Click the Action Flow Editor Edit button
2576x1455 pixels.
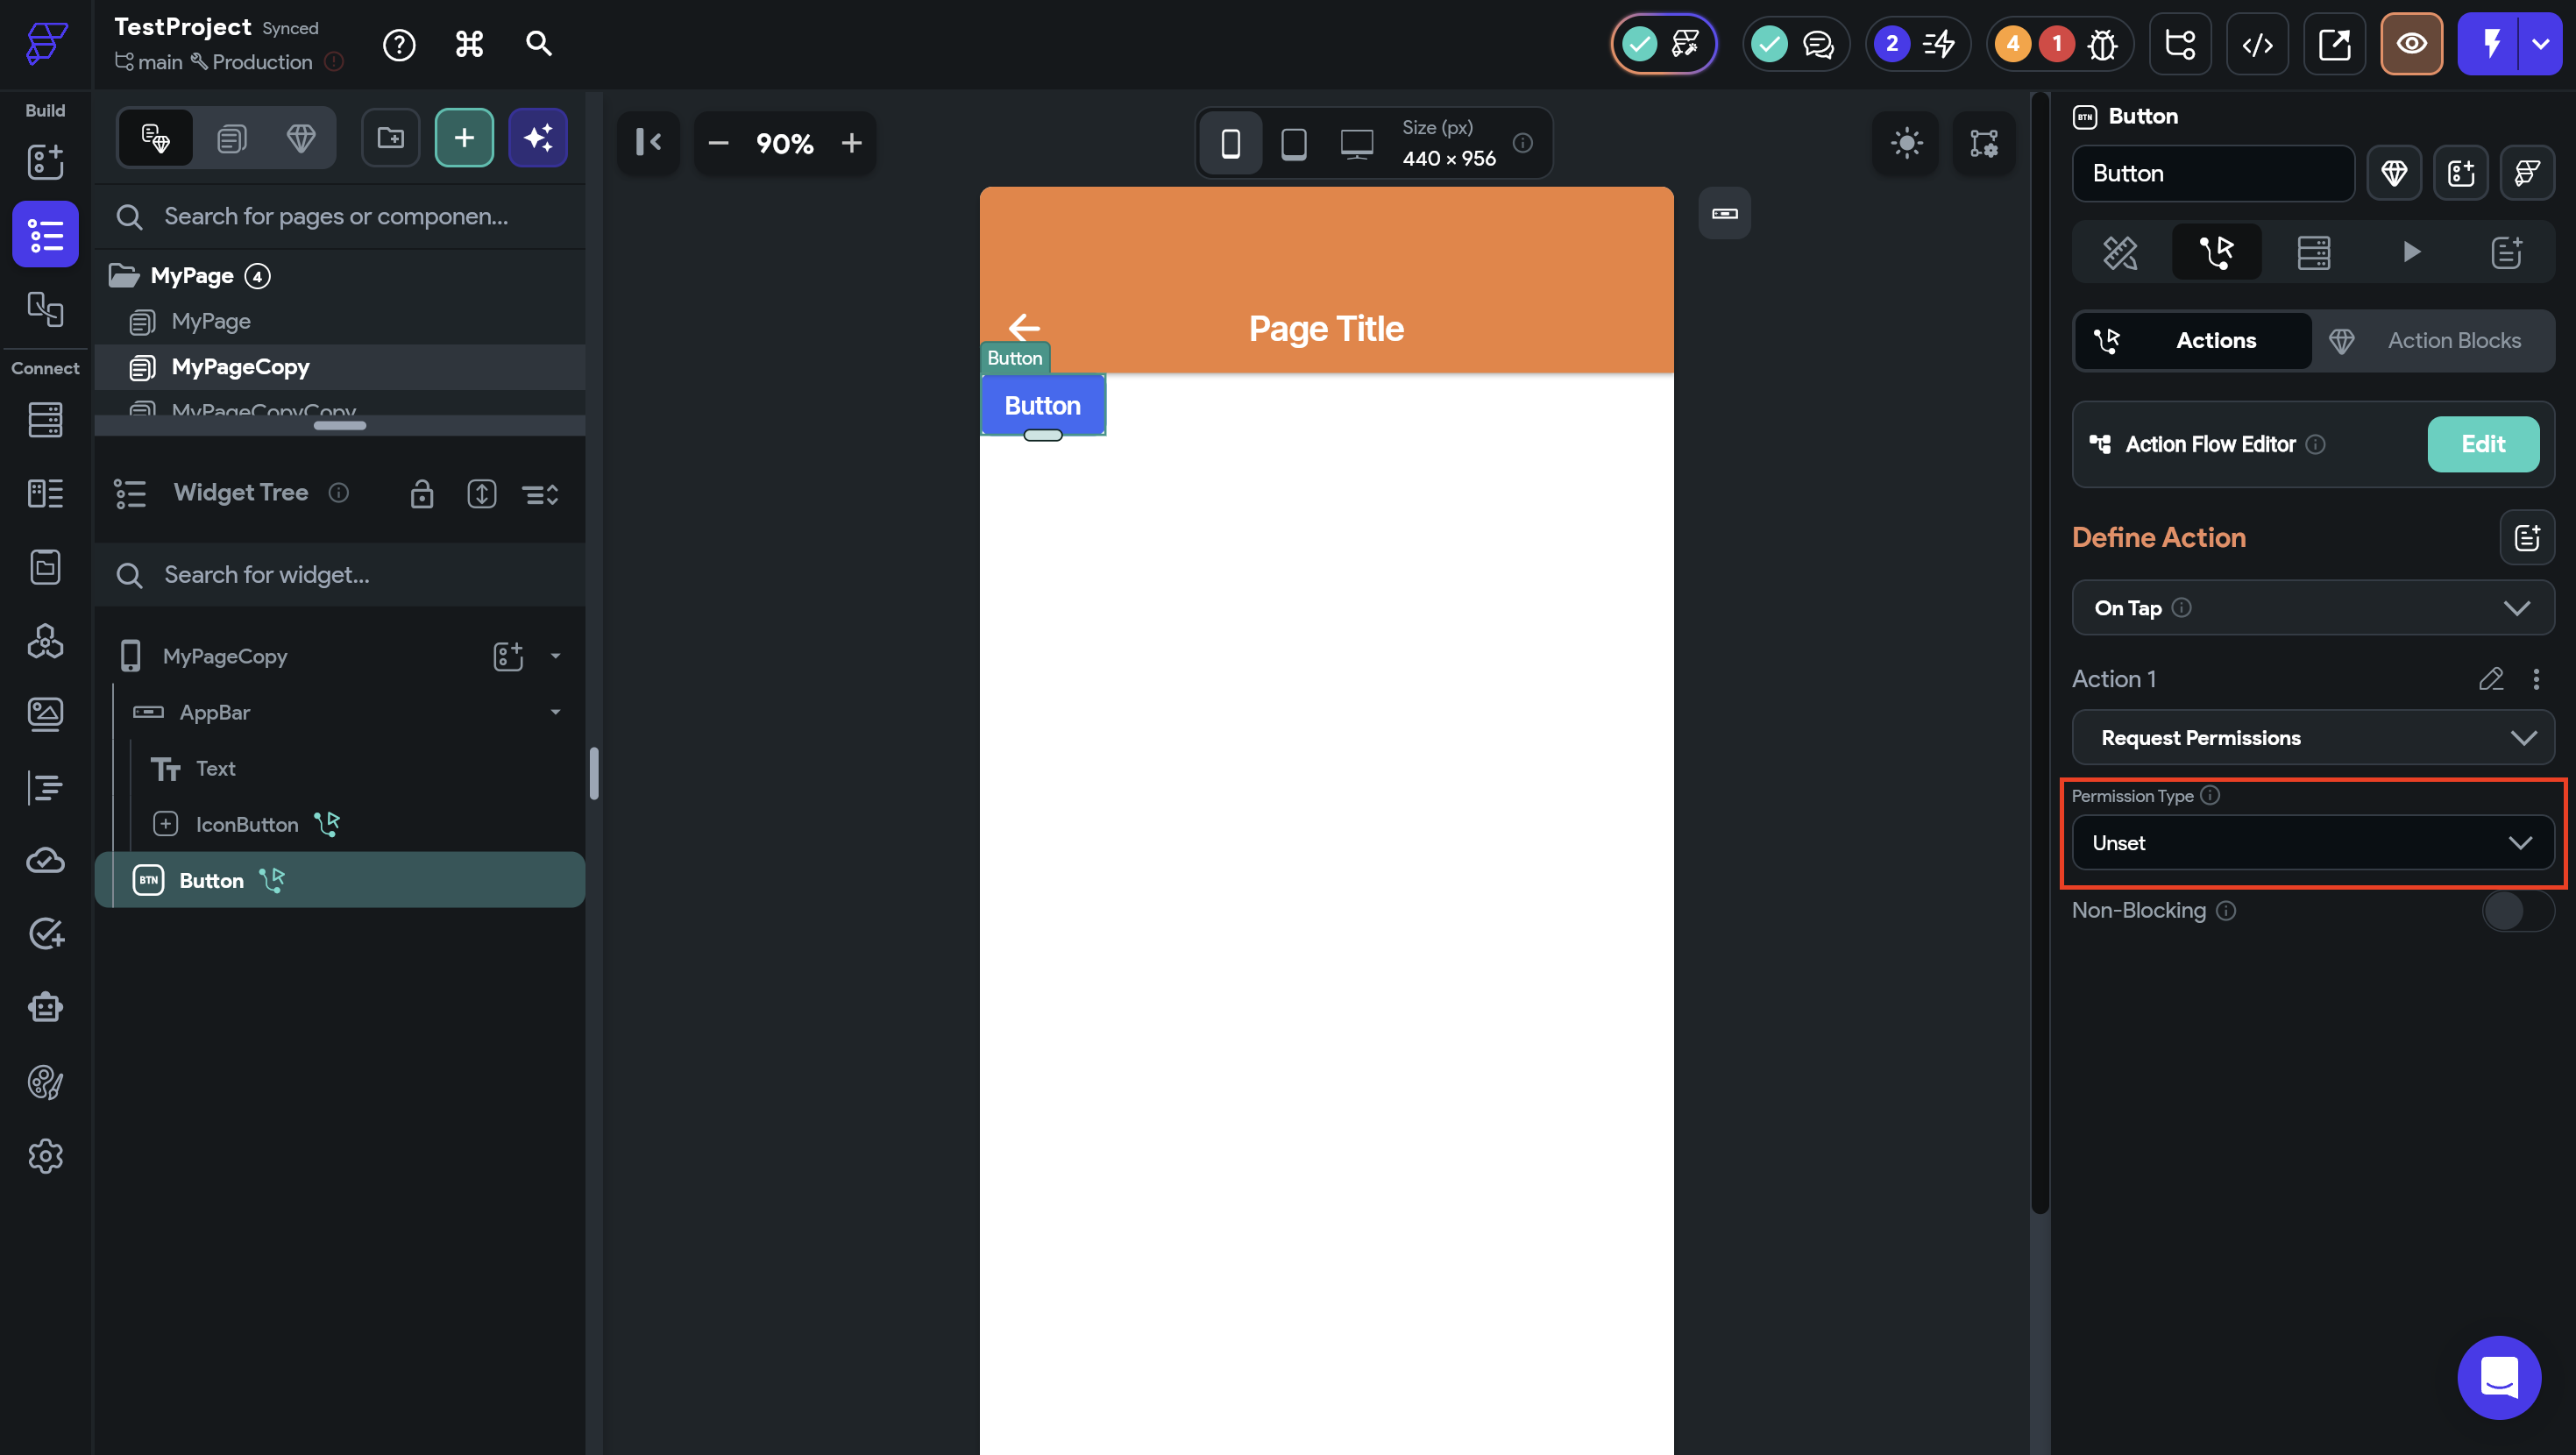(x=2482, y=444)
